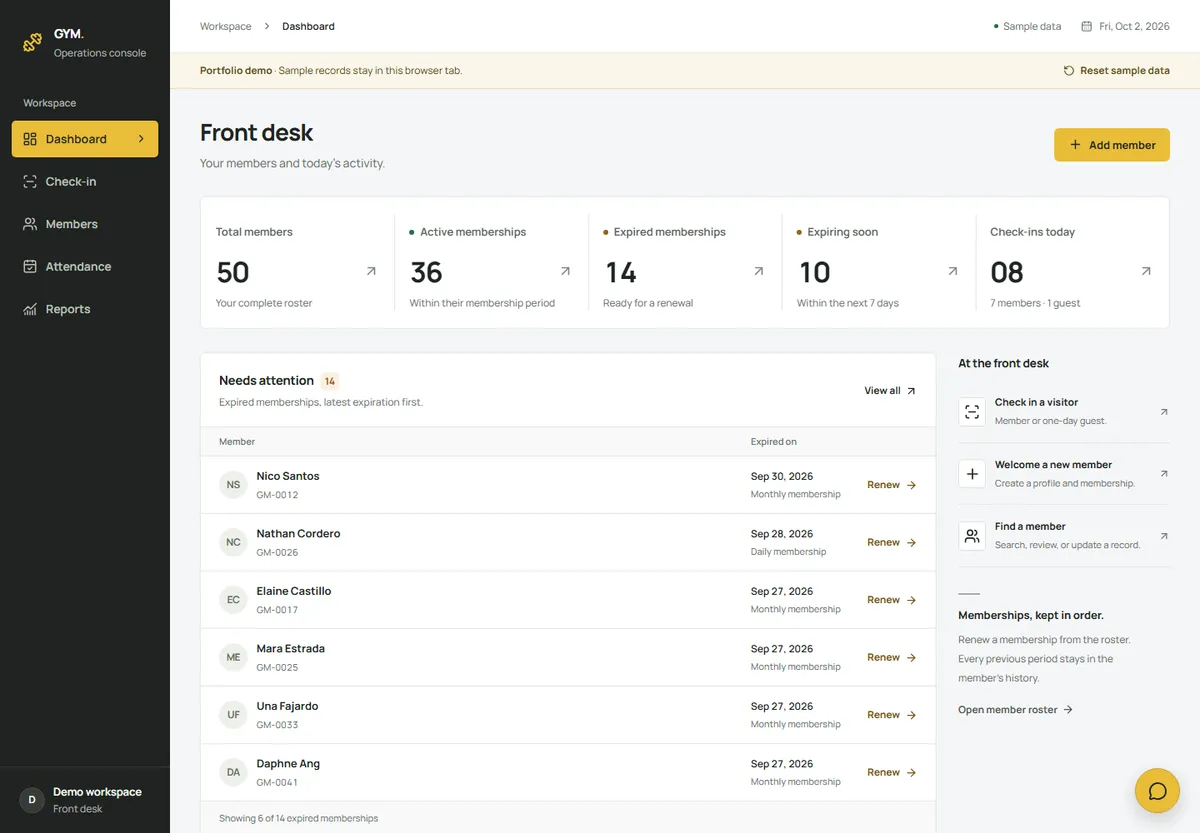Click Reset sample data
Viewport: 1200px width, 833px height.
[1116, 71]
